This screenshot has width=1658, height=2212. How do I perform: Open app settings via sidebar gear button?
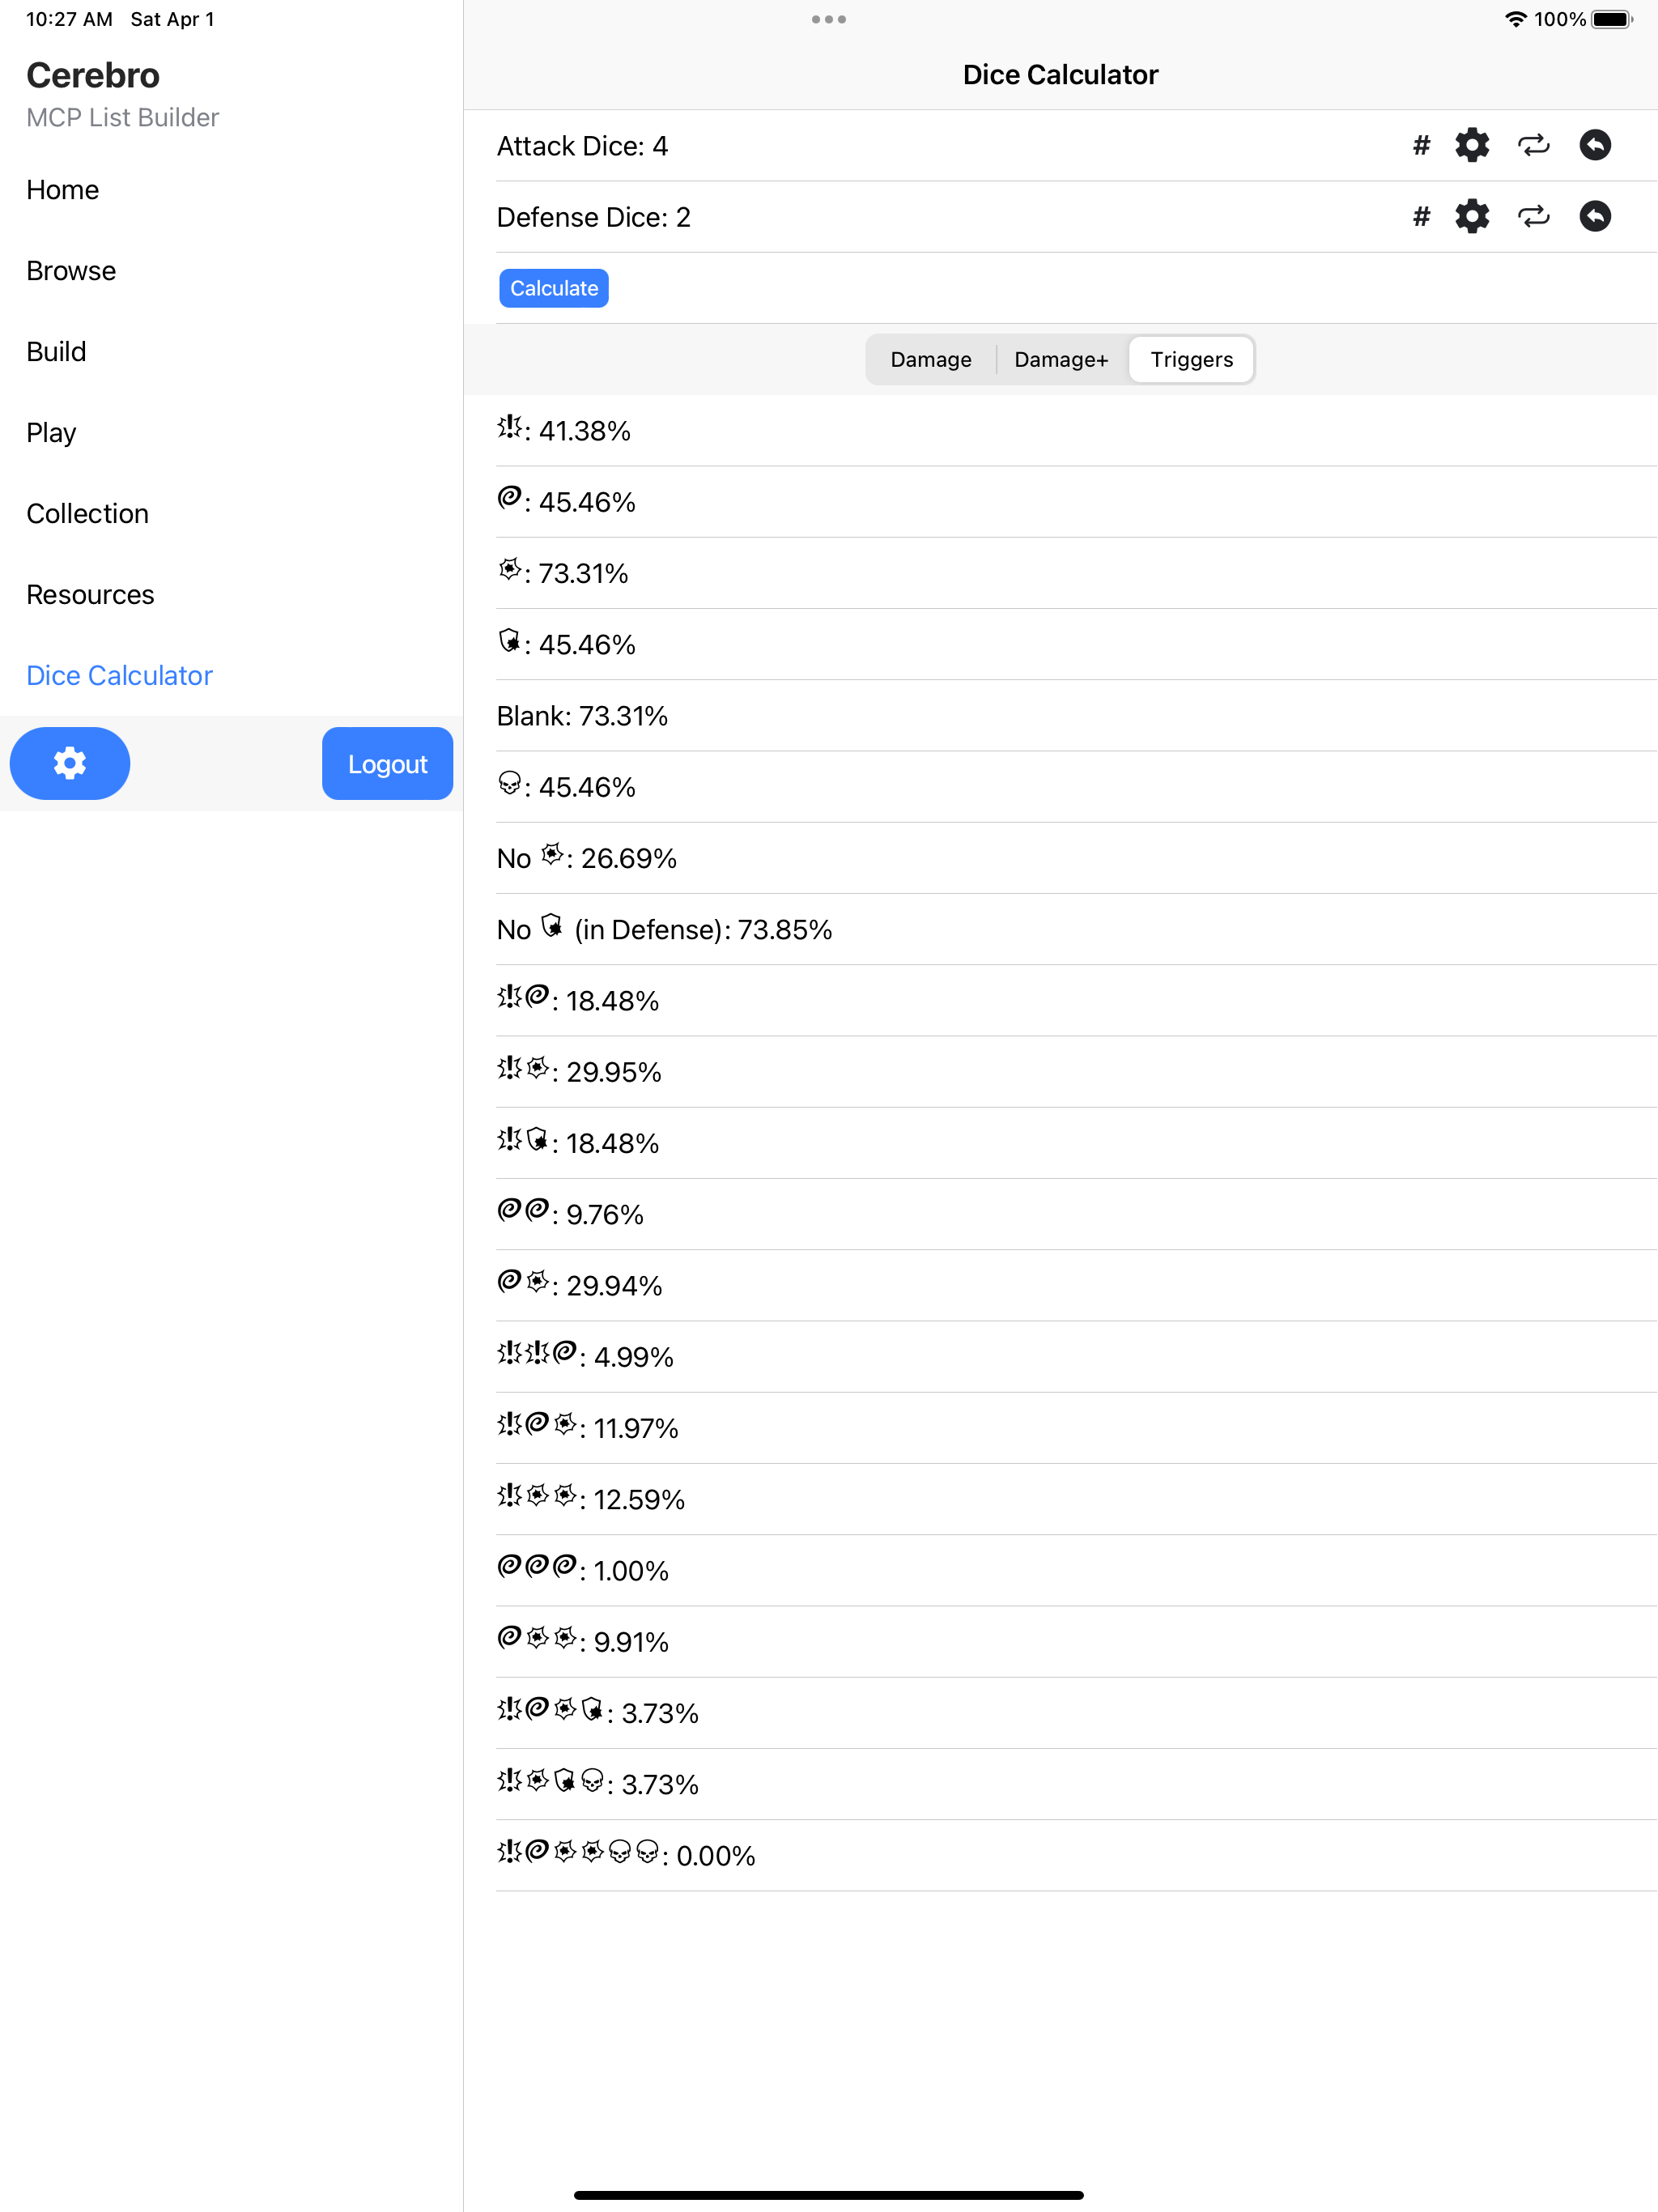tap(70, 763)
